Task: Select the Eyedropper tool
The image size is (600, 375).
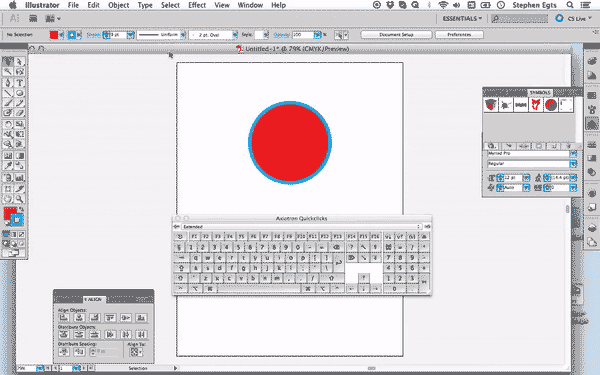Action: (8, 165)
